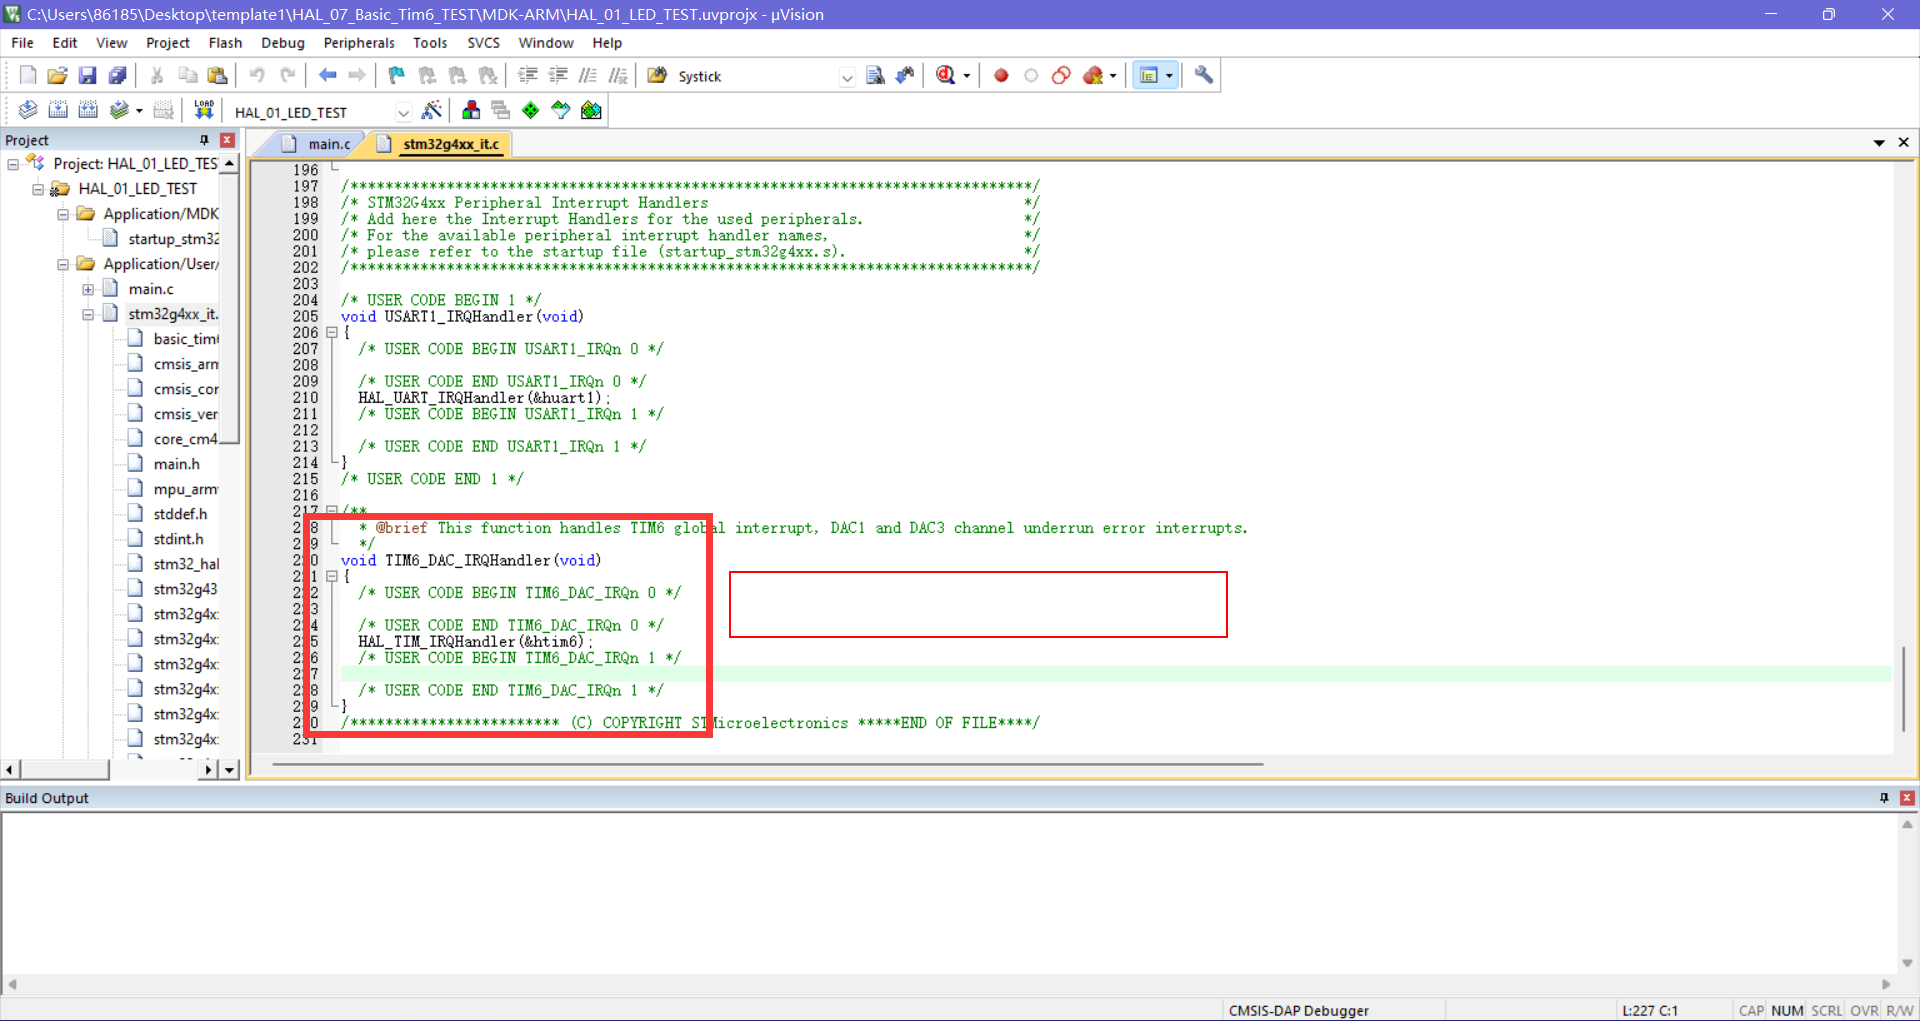Click the editor horizontal scrollbar
The height and width of the screenshot is (1021, 1920).
pyautogui.click(x=768, y=764)
